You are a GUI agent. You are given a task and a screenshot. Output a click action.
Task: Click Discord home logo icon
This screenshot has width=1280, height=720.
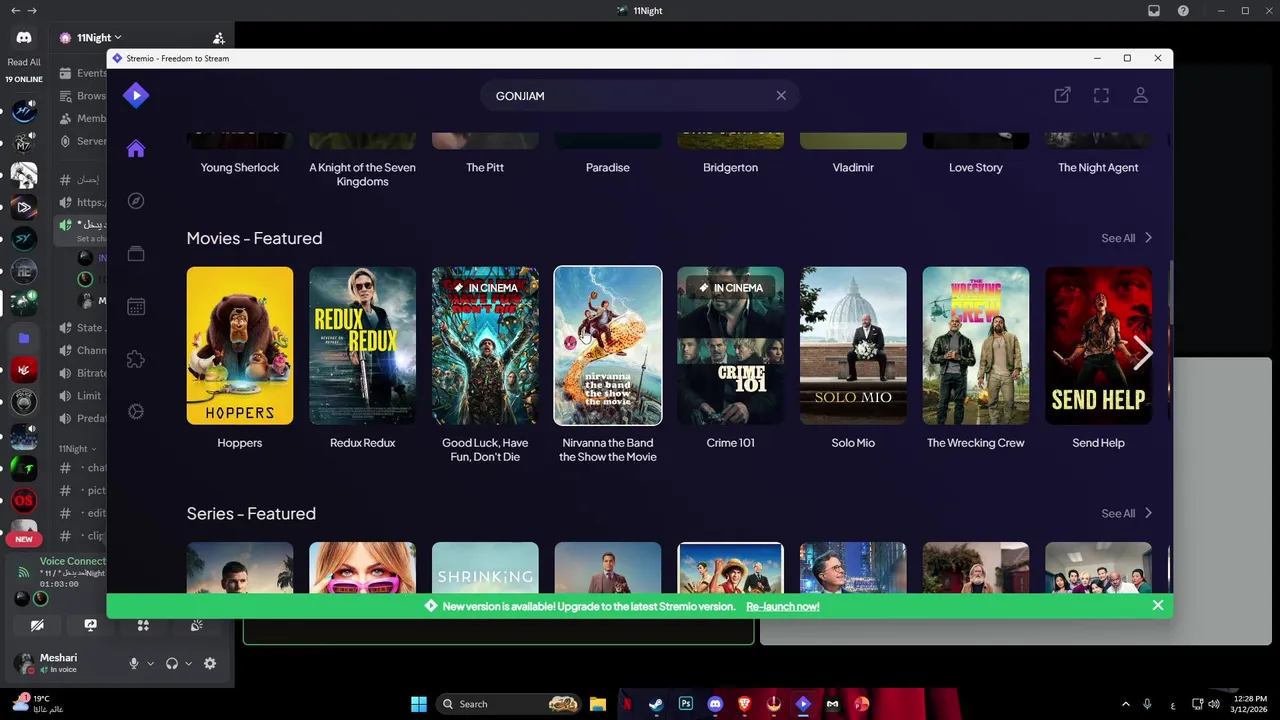coord(24,37)
